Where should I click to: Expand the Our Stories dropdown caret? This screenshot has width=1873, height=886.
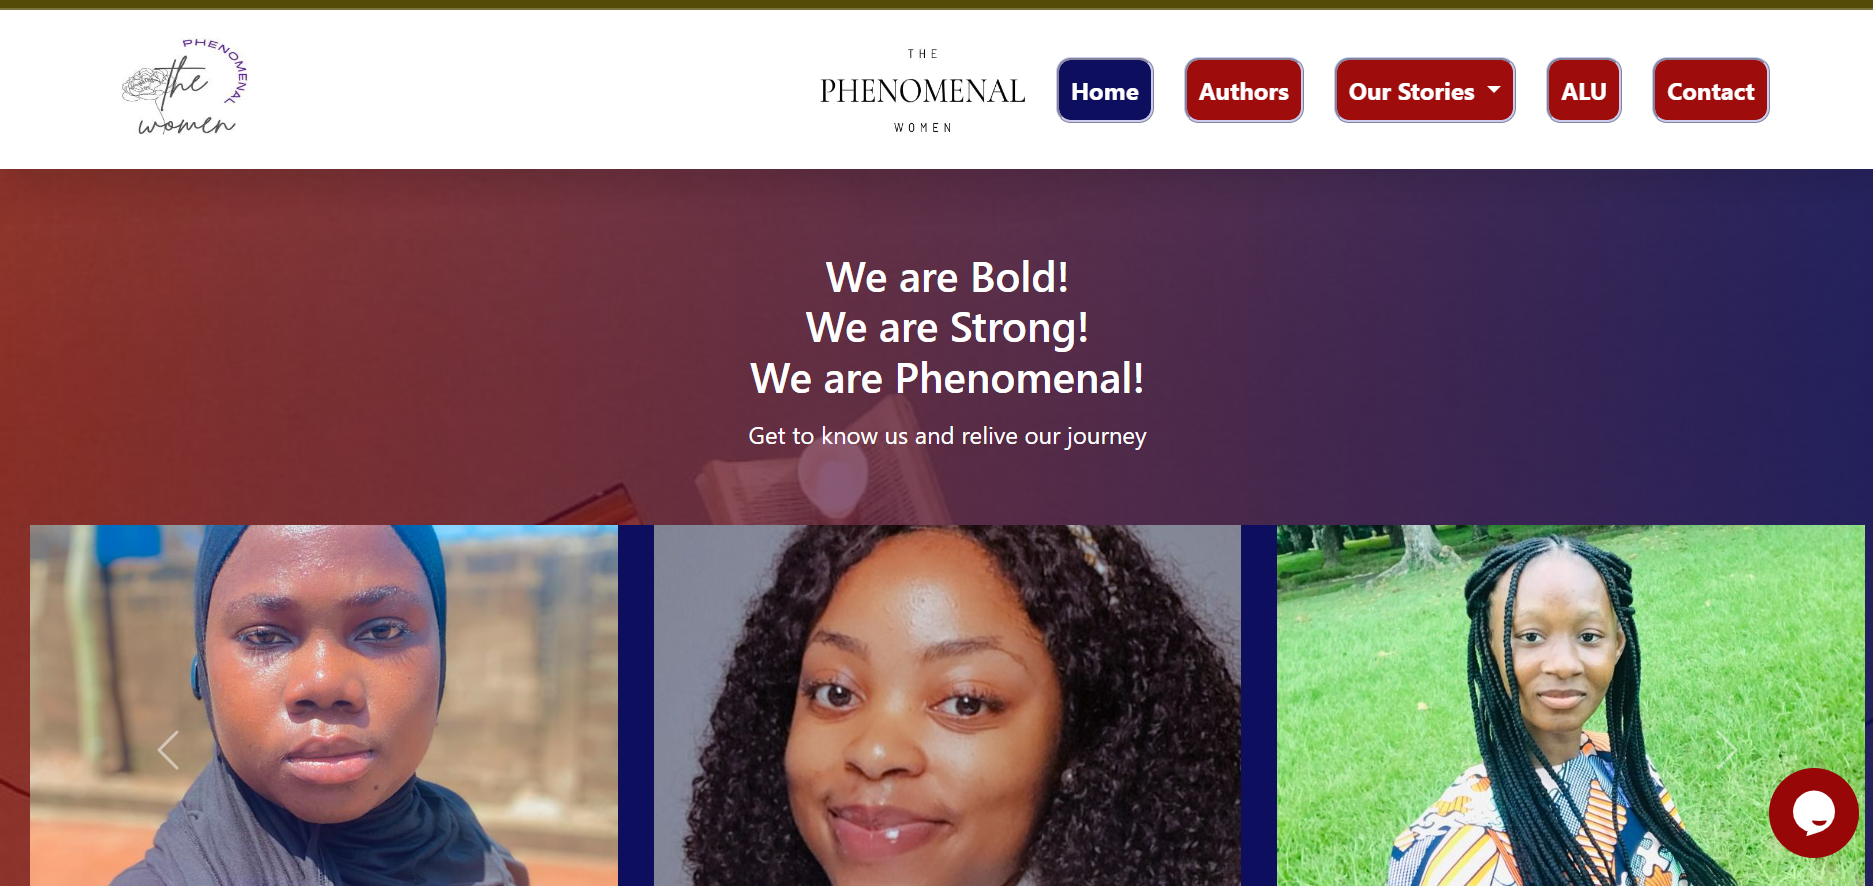click(1494, 90)
